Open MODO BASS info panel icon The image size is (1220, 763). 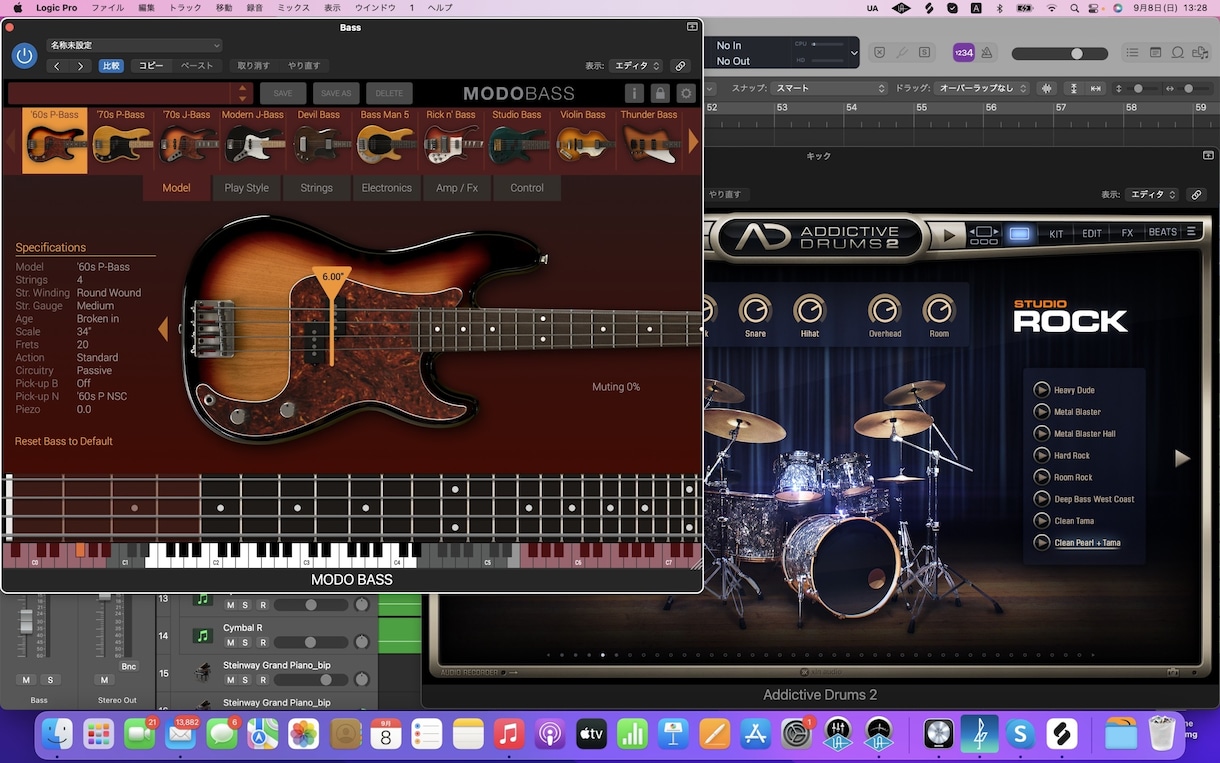click(x=634, y=93)
